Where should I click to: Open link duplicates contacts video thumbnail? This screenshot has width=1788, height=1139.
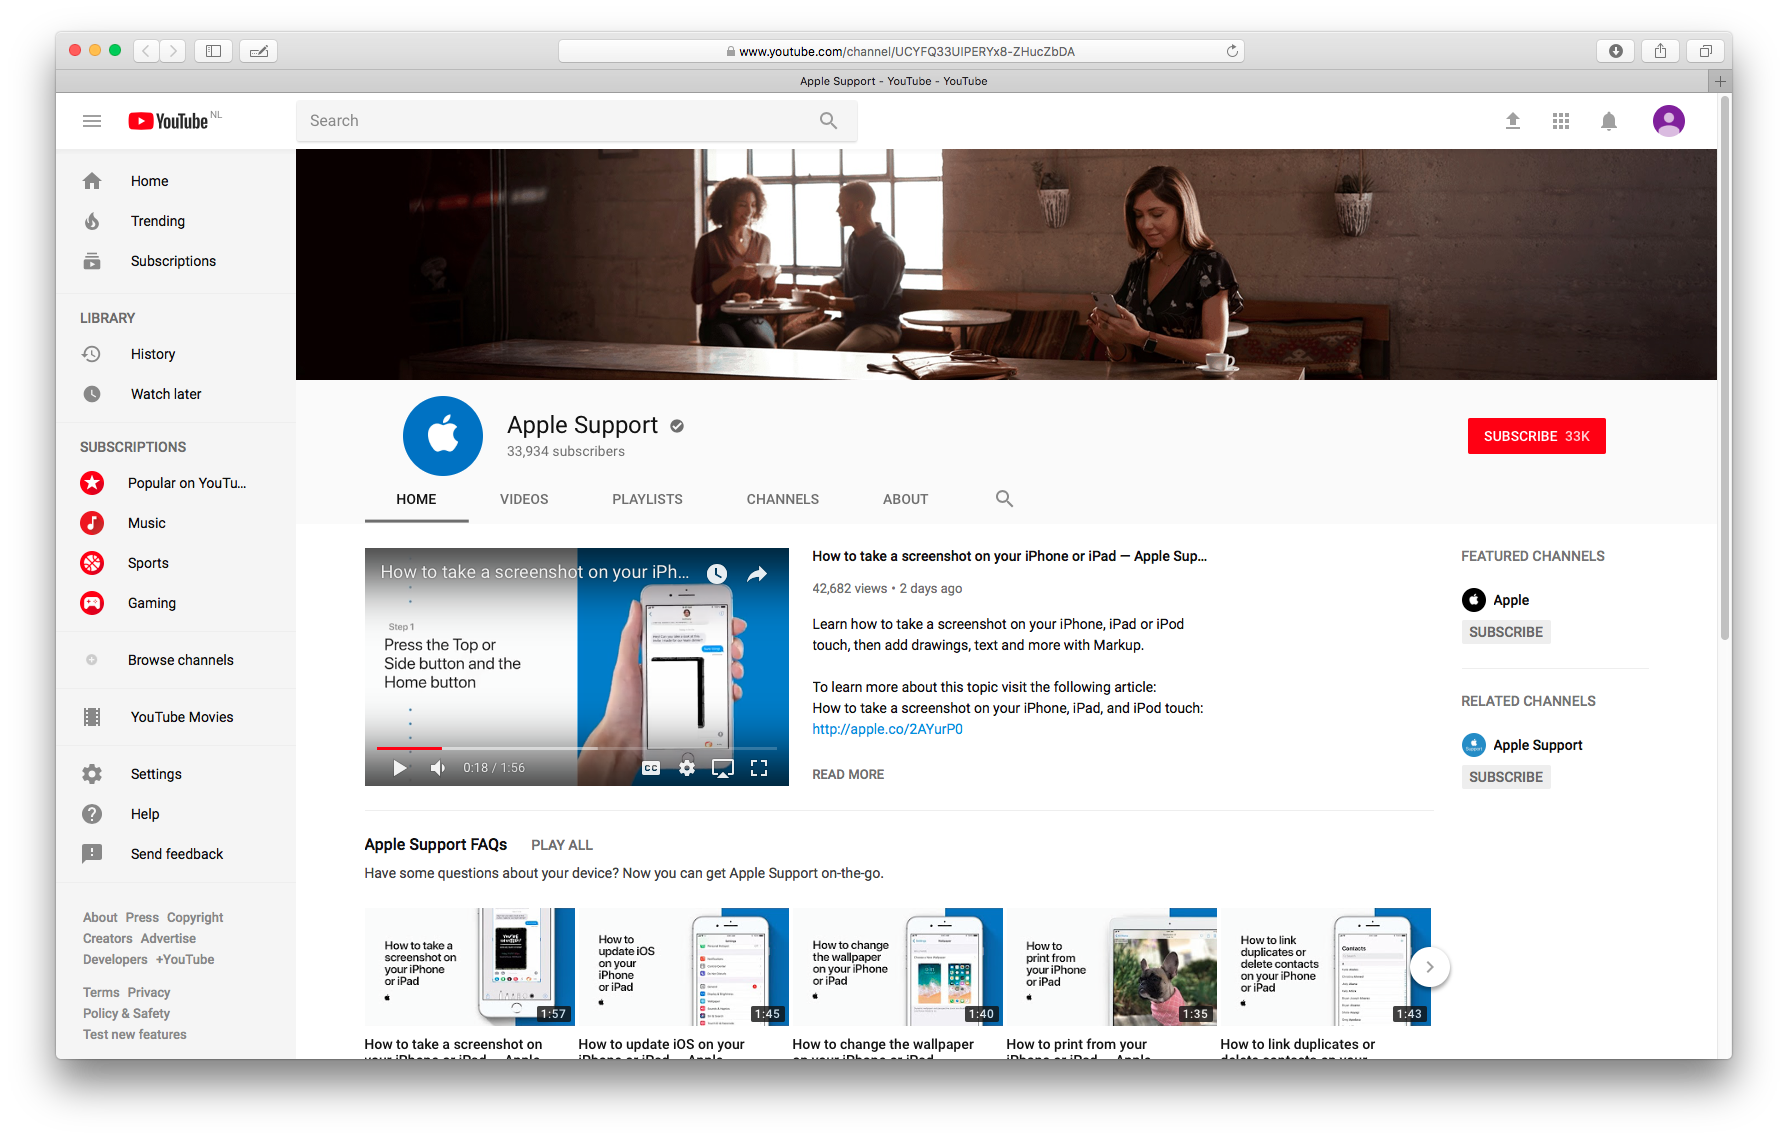click(1325, 967)
